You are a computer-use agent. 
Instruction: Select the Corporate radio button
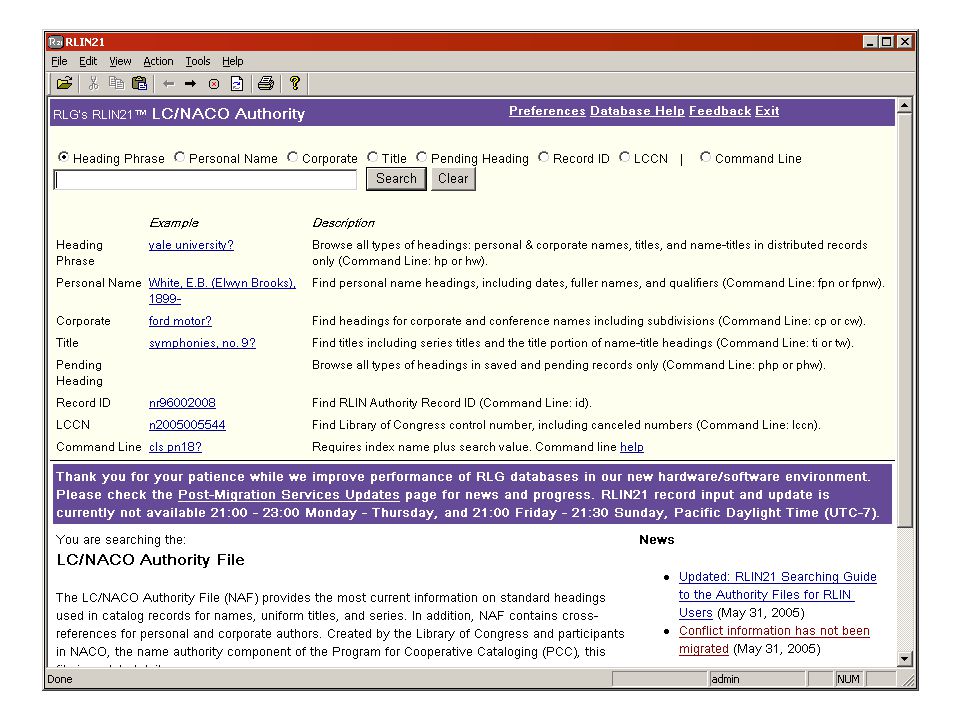pos(293,157)
